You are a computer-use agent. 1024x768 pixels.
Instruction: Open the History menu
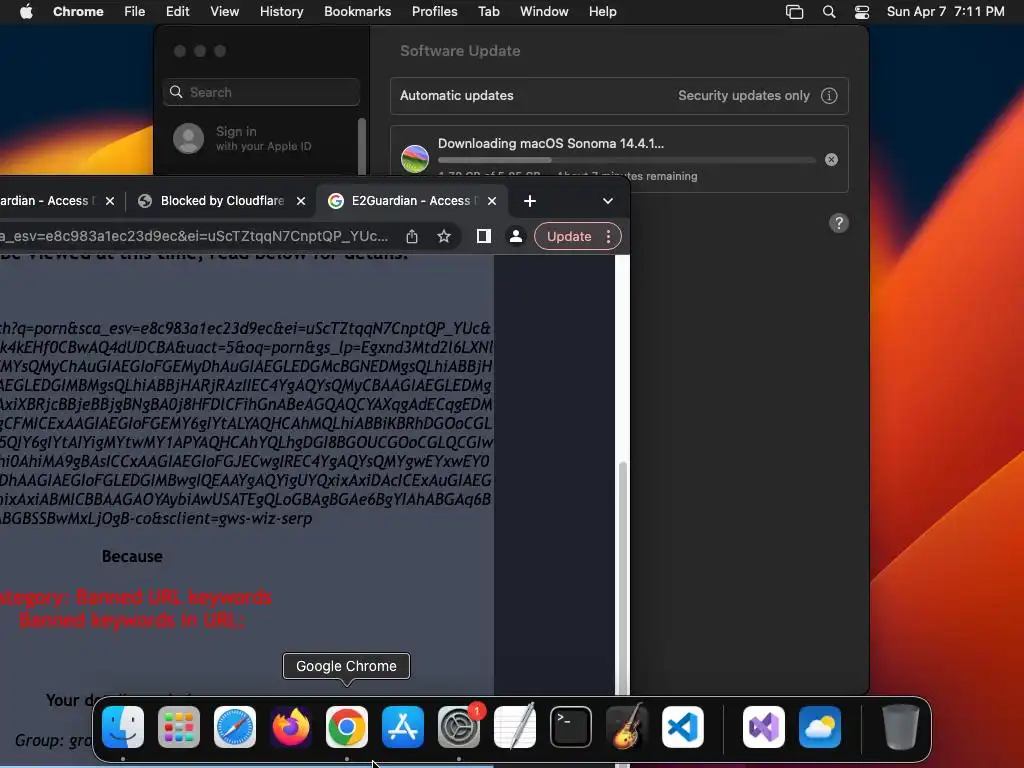click(x=281, y=12)
